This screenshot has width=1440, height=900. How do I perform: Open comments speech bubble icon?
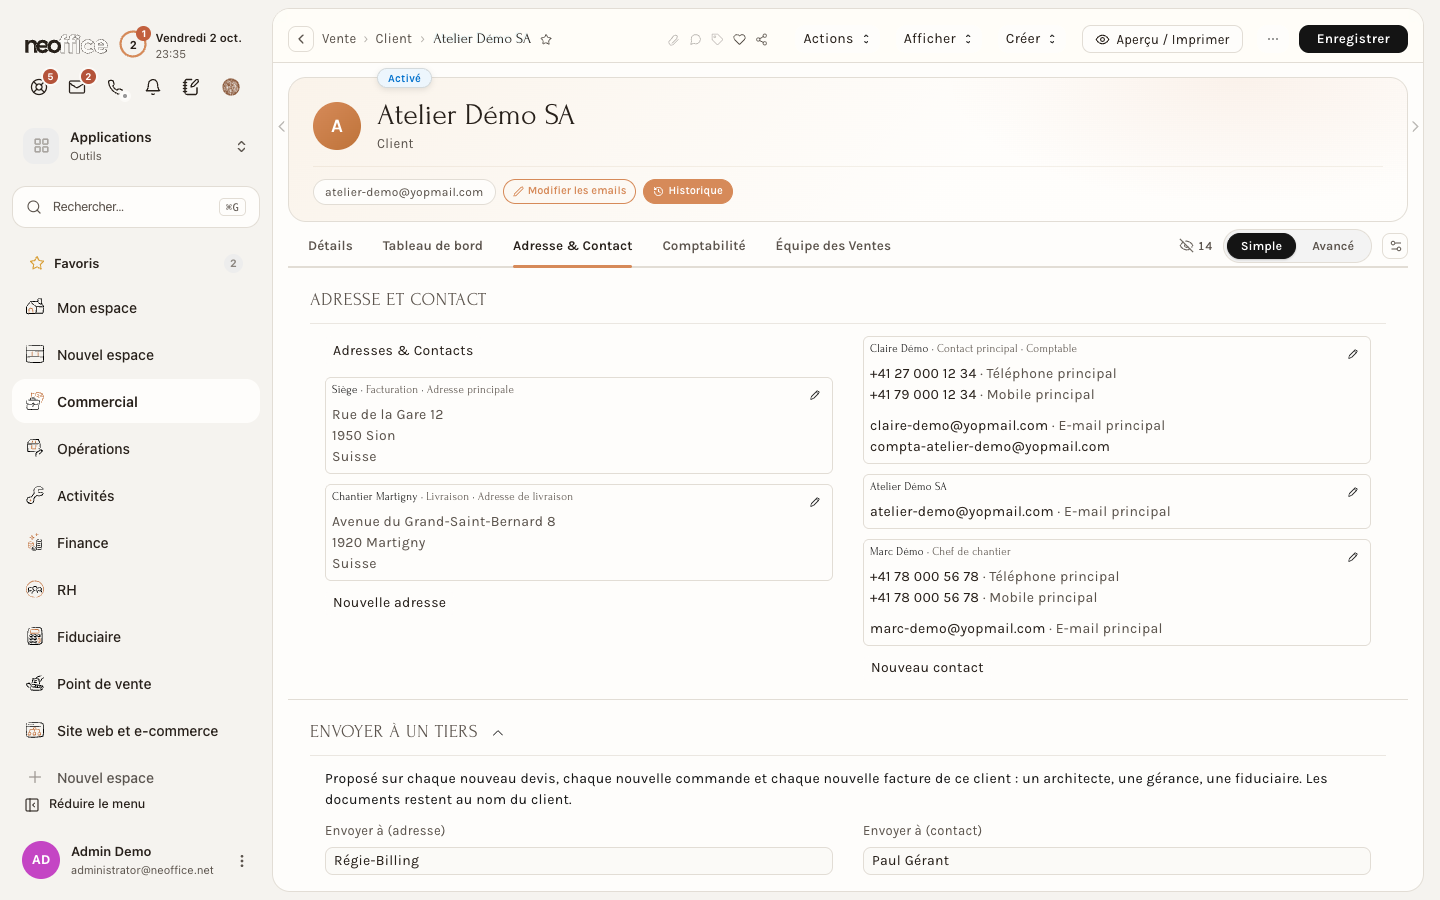695,39
